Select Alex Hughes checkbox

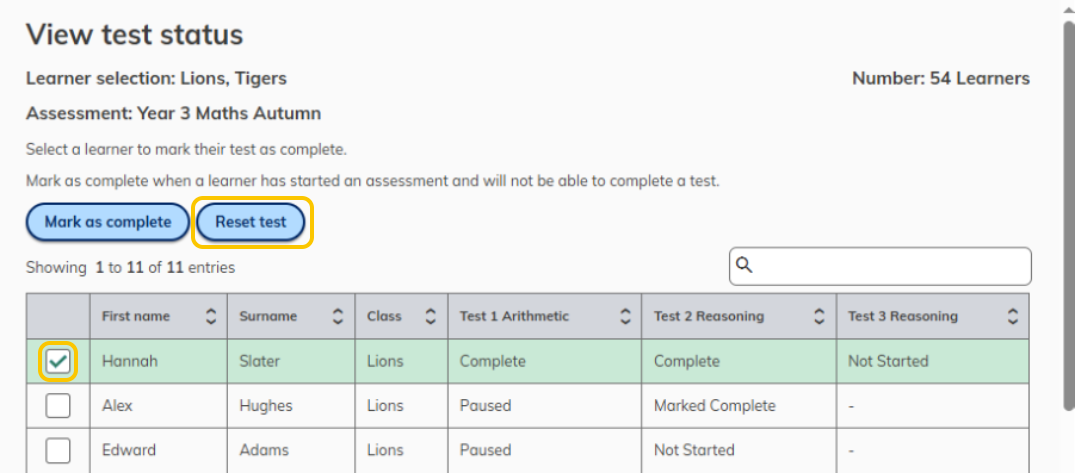pyautogui.click(x=58, y=406)
